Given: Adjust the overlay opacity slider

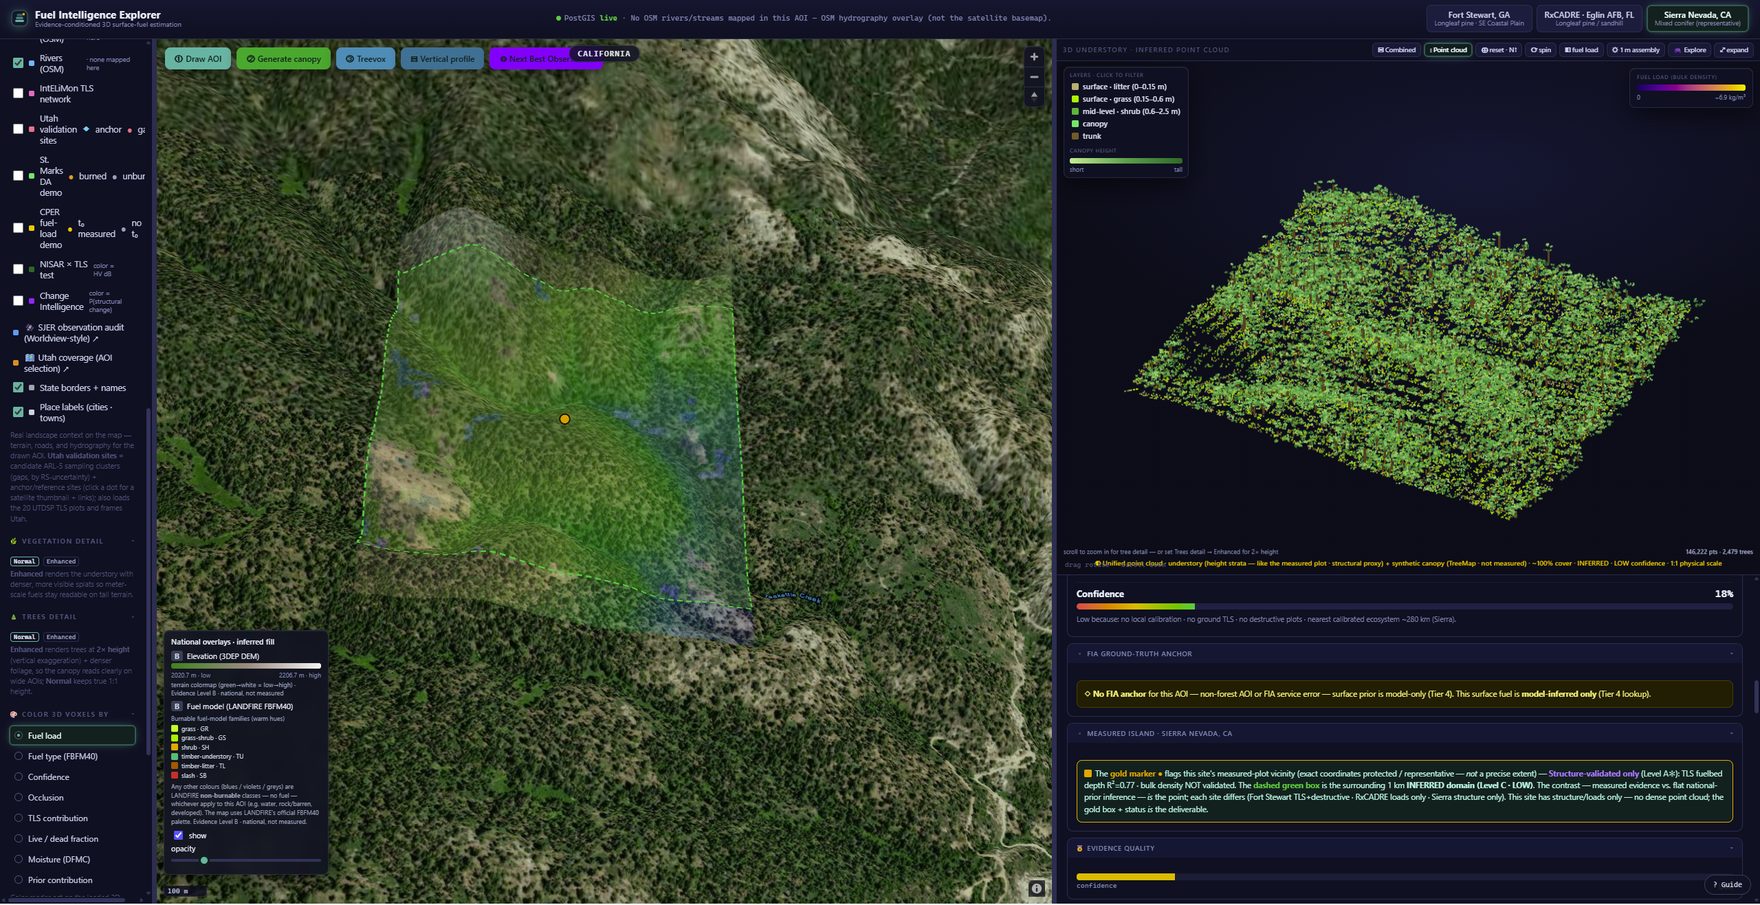Looking at the screenshot, I should tap(246, 860).
